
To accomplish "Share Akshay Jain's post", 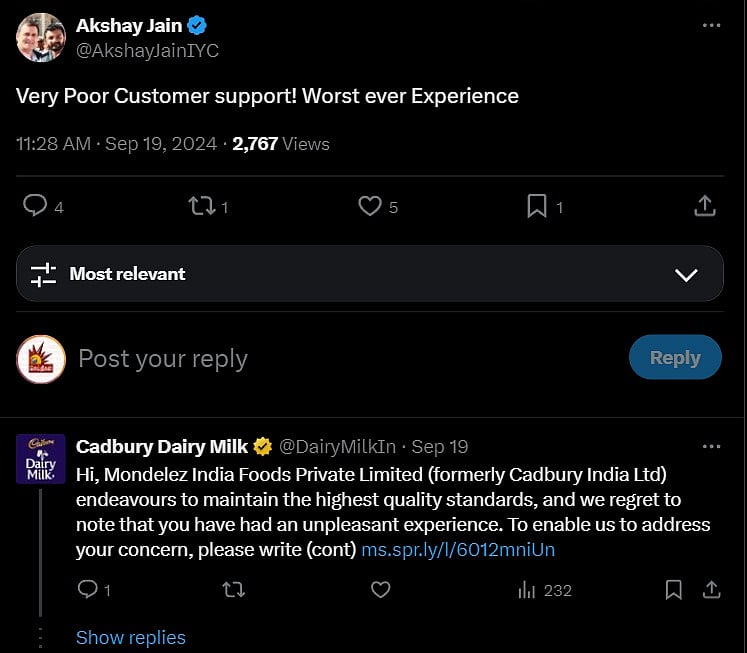I will [x=704, y=206].
